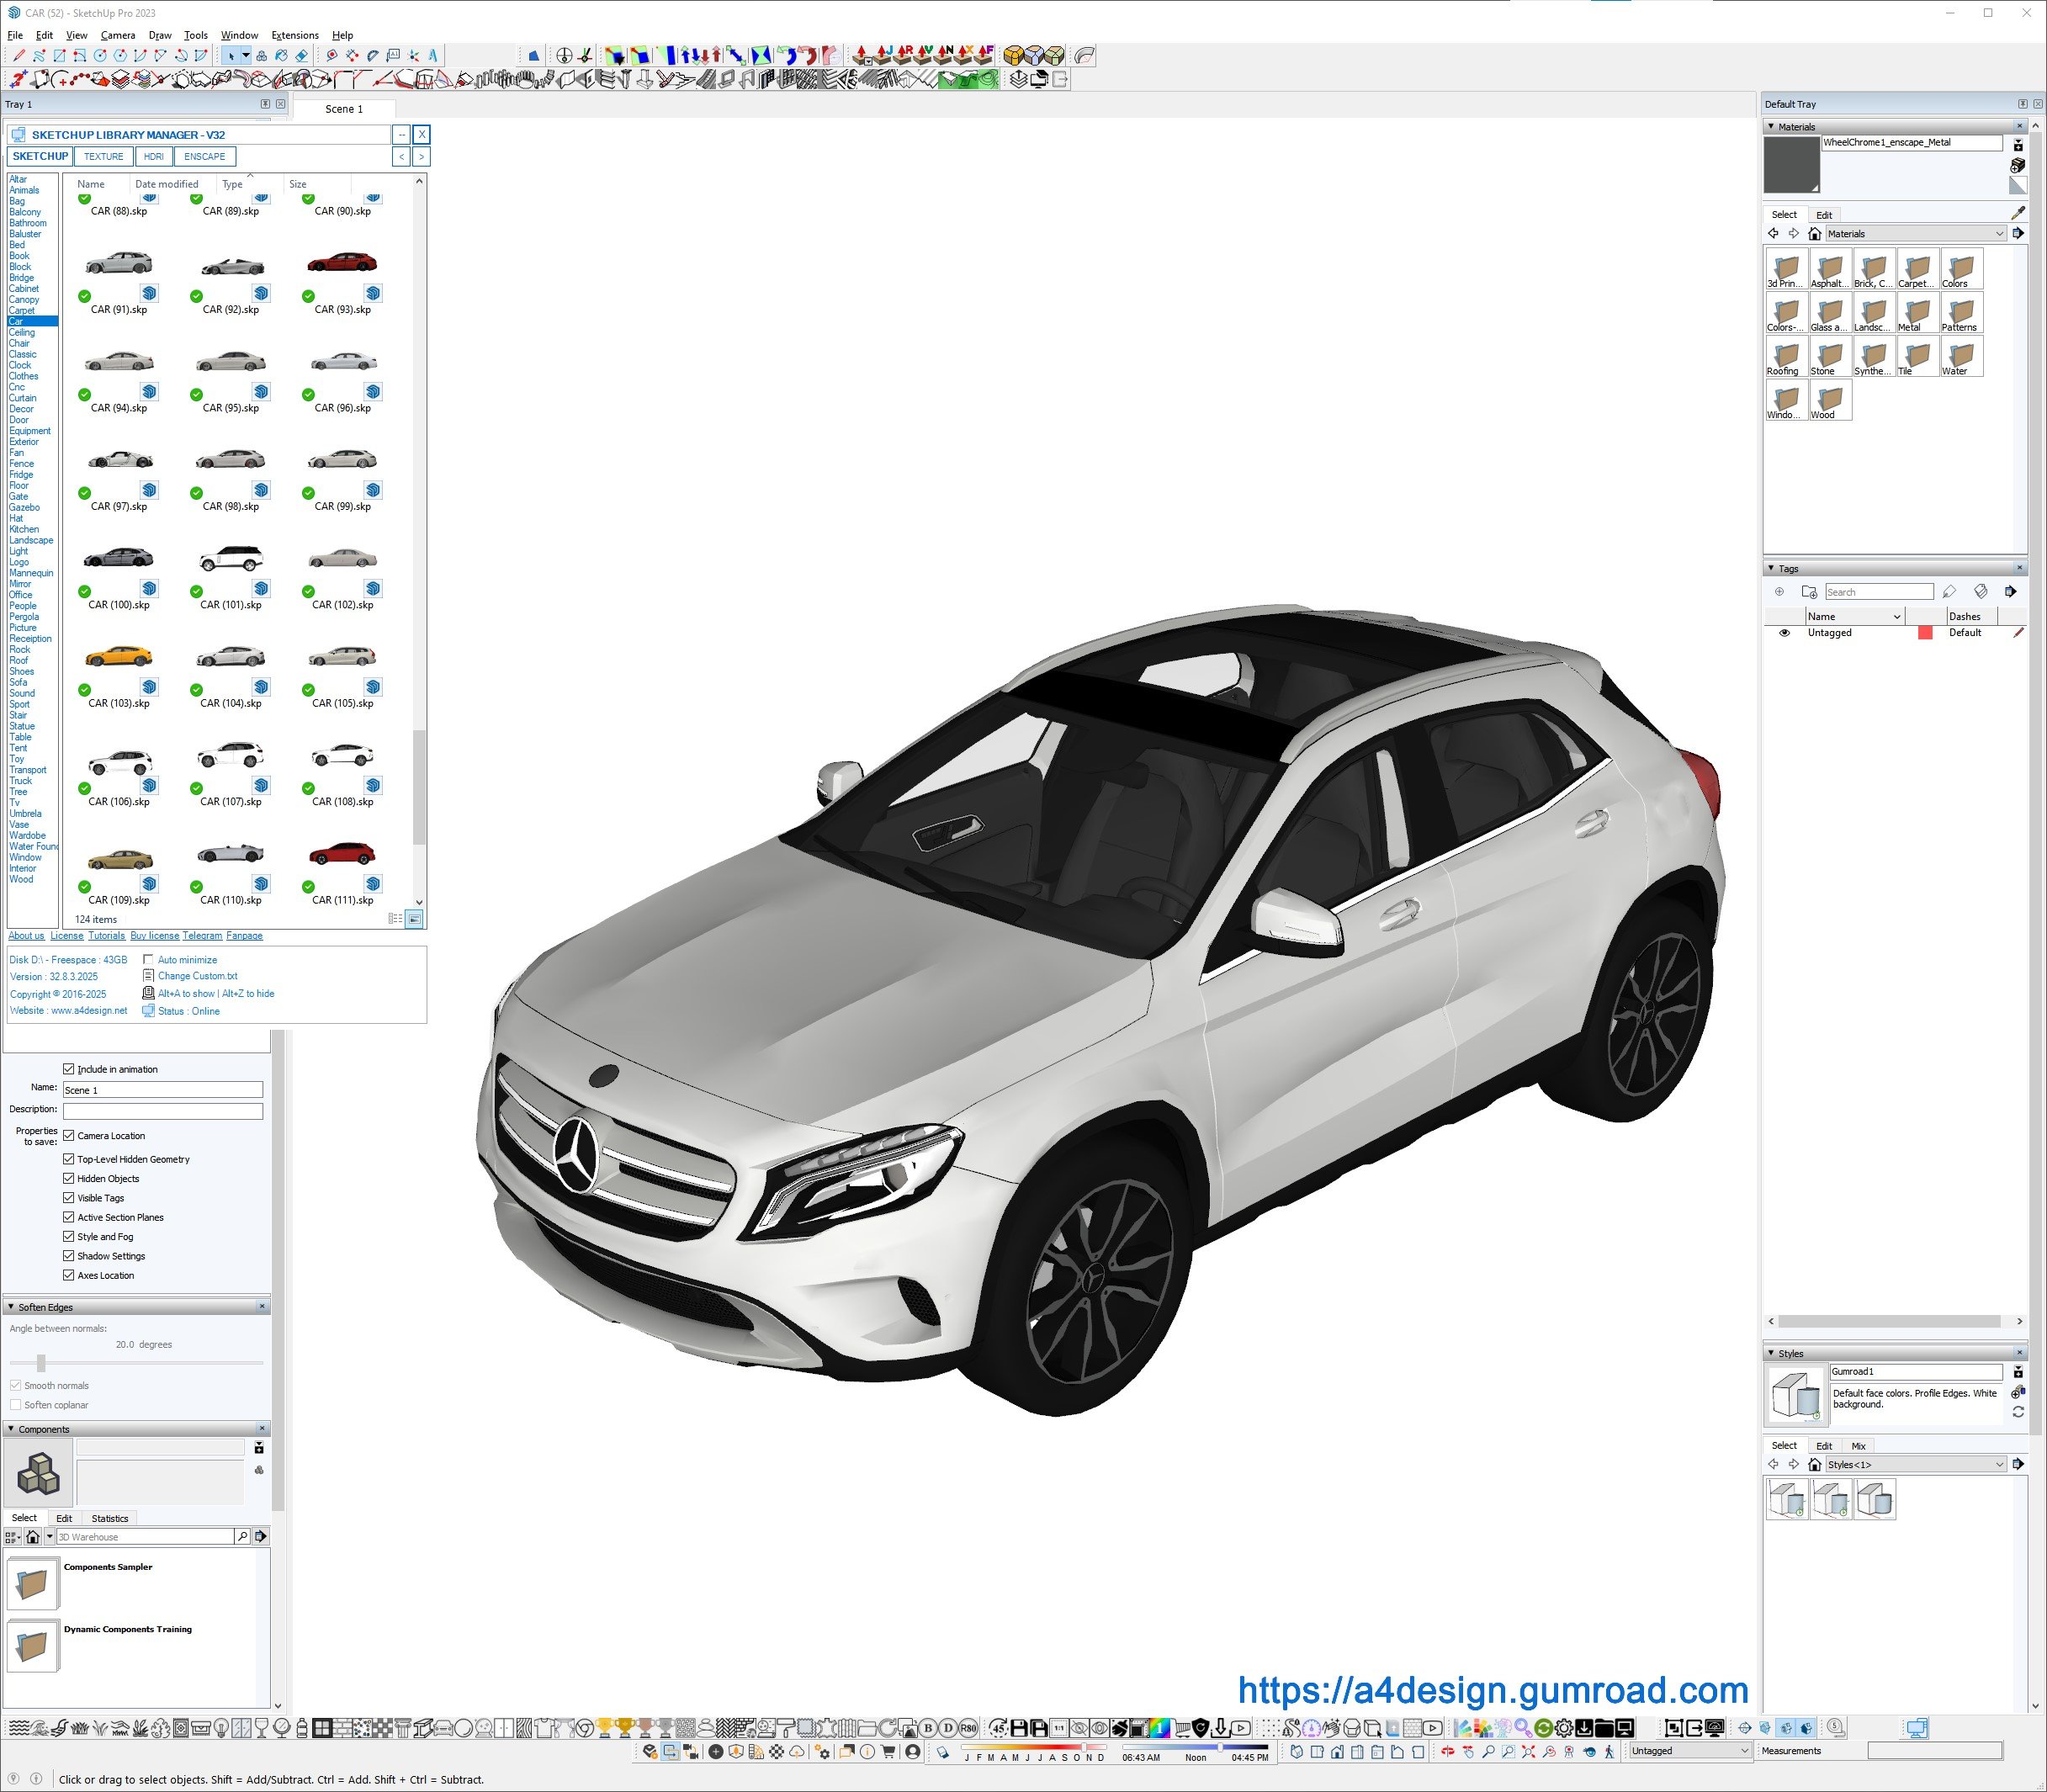Screen dimensions: 2047x1792
Task: Open the Materials collection dropdown
Action: point(1998,233)
